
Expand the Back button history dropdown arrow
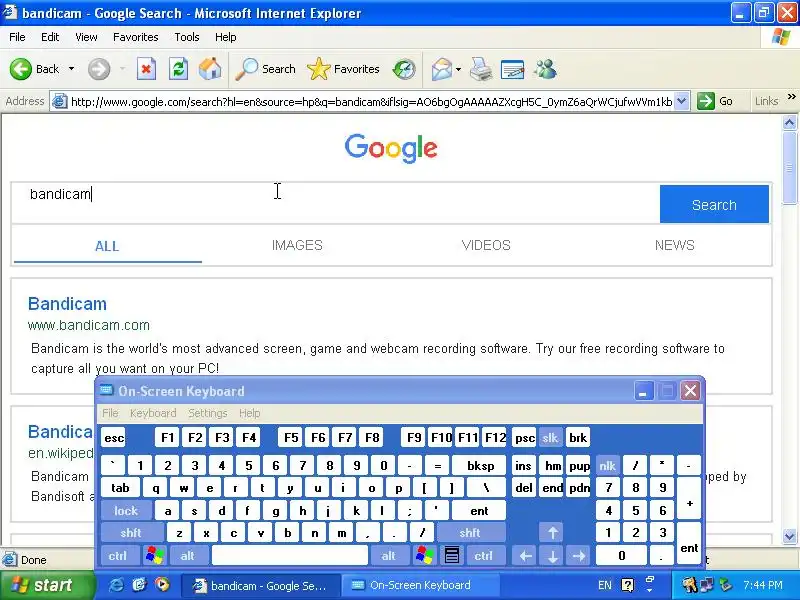coord(71,69)
